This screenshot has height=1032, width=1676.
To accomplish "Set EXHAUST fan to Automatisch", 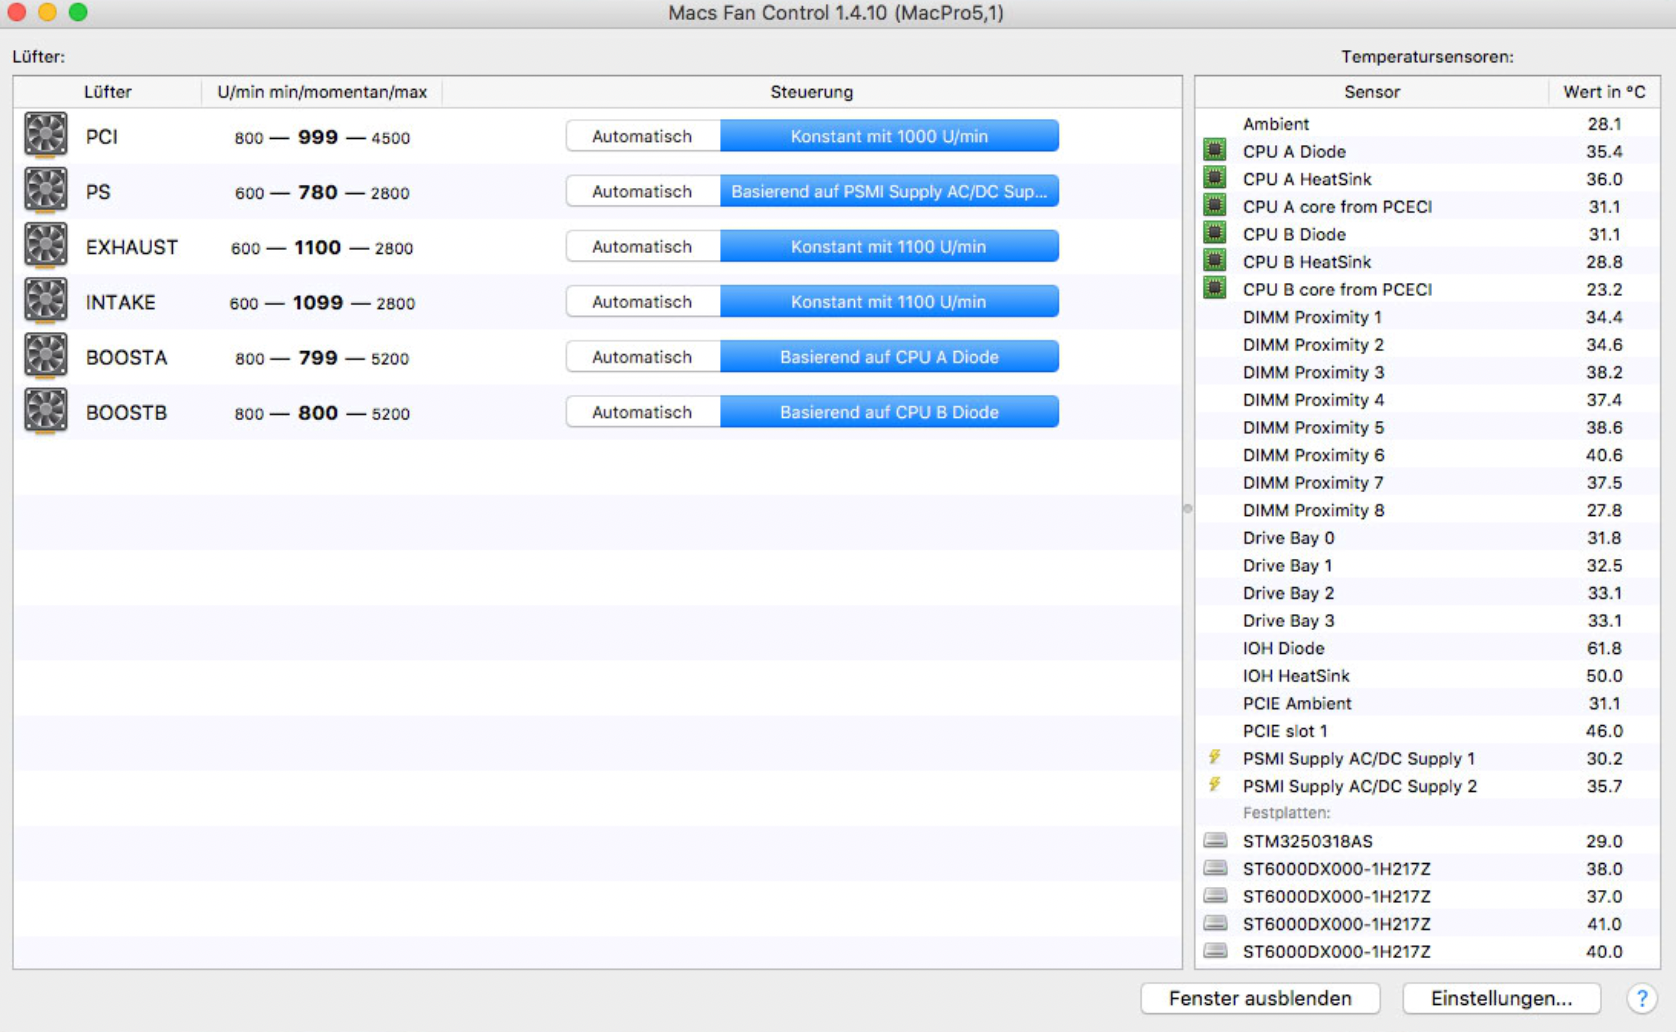I will click(x=643, y=246).
